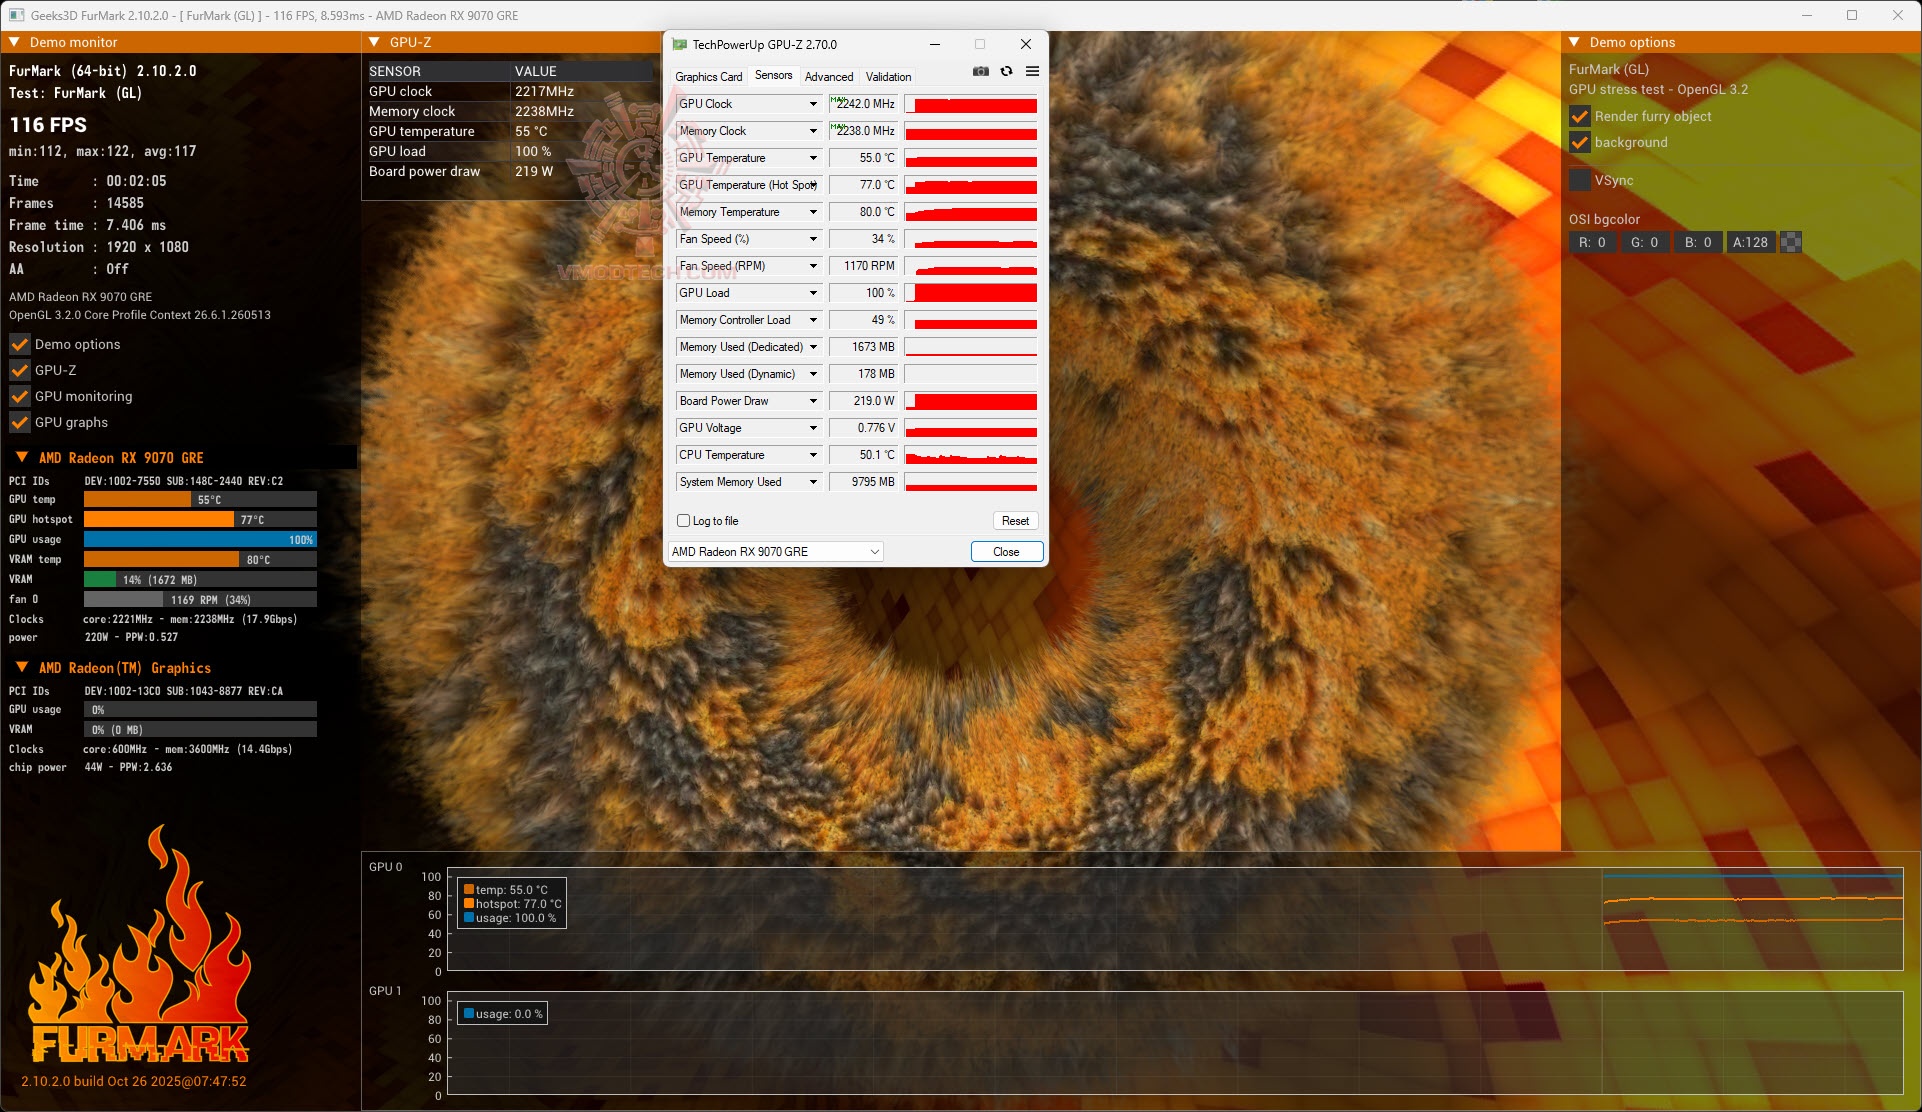This screenshot has height=1112, width=1922.
Task: Click the Reset button in GPU-Z
Action: coord(1015,521)
